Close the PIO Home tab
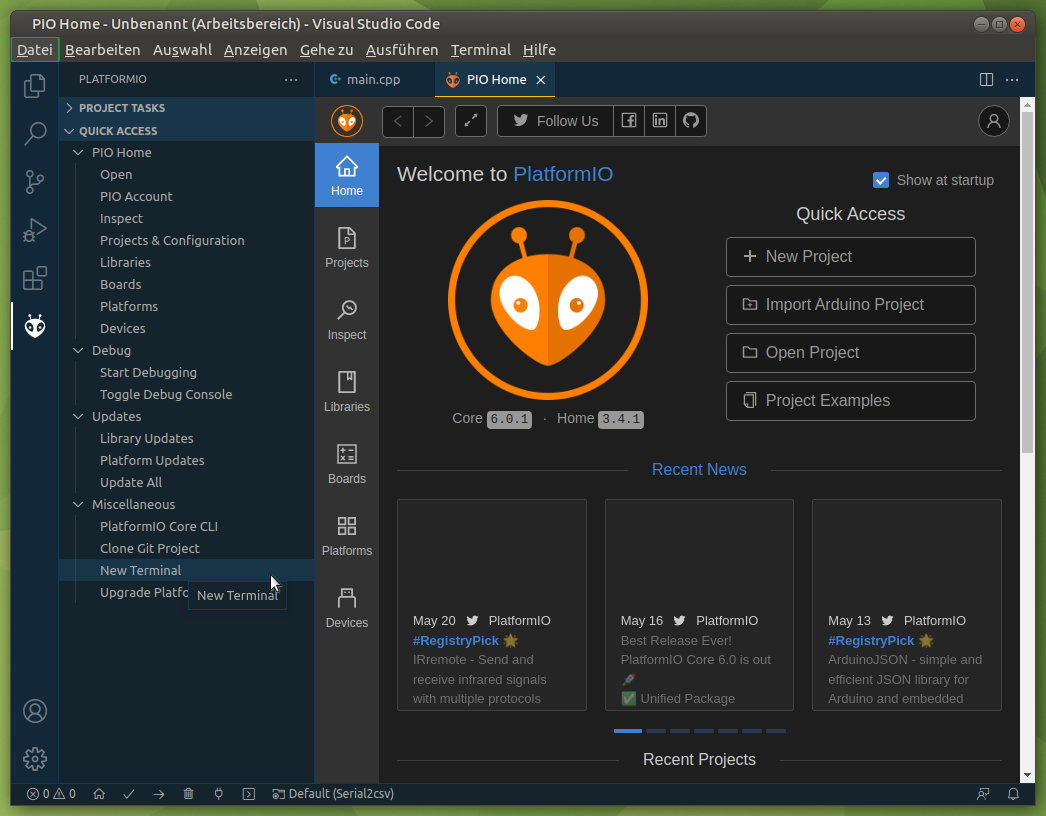This screenshot has width=1046, height=816. coord(541,80)
